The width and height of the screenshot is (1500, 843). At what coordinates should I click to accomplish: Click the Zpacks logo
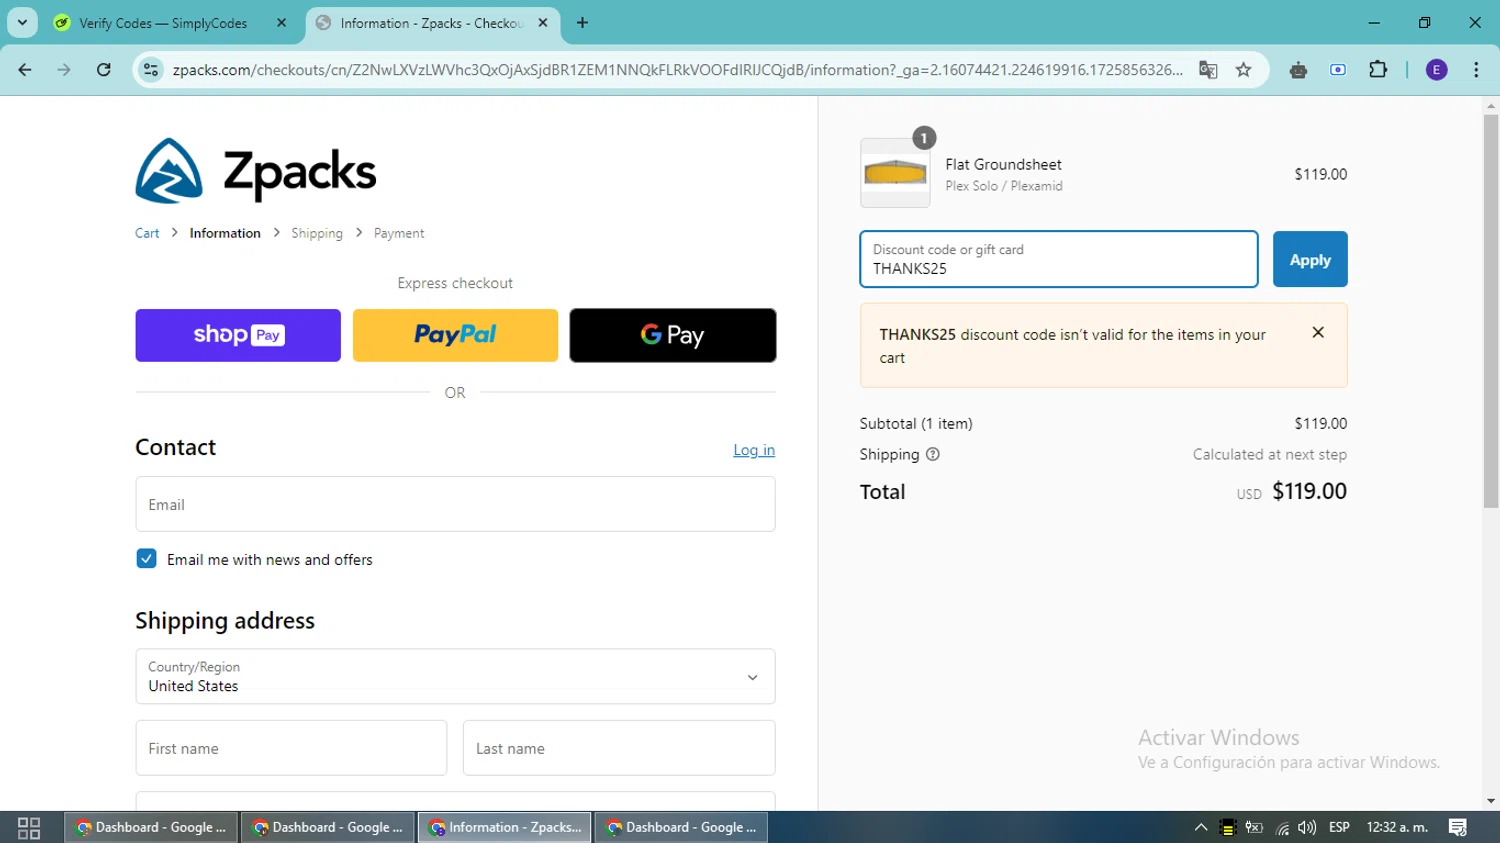(256, 171)
